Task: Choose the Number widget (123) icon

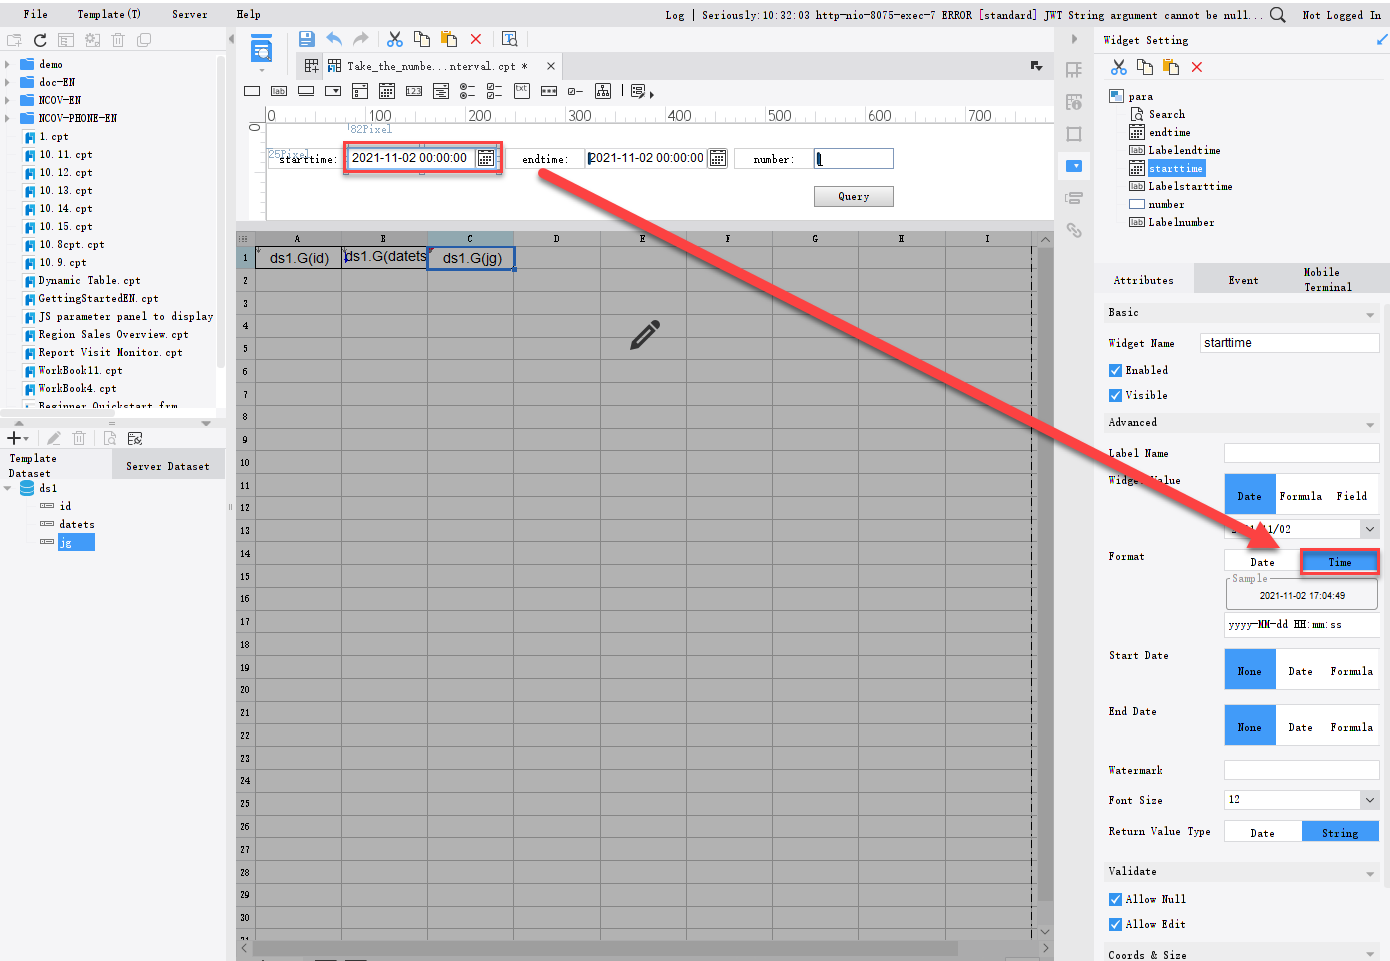Action: tap(413, 91)
